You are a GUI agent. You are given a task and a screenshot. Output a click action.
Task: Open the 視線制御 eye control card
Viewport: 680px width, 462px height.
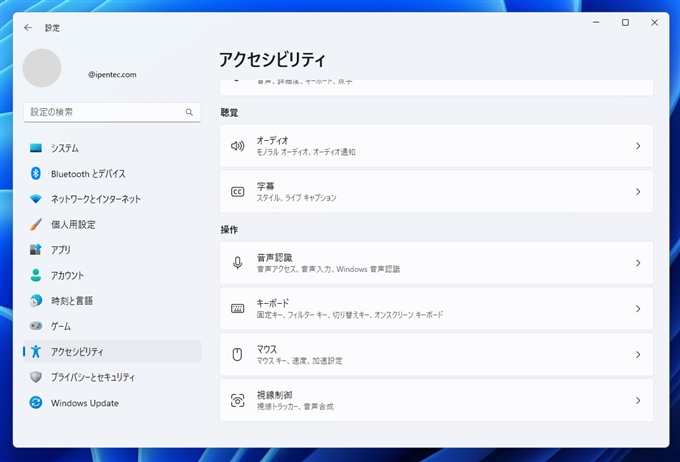pyautogui.click(x=436, y=400)
